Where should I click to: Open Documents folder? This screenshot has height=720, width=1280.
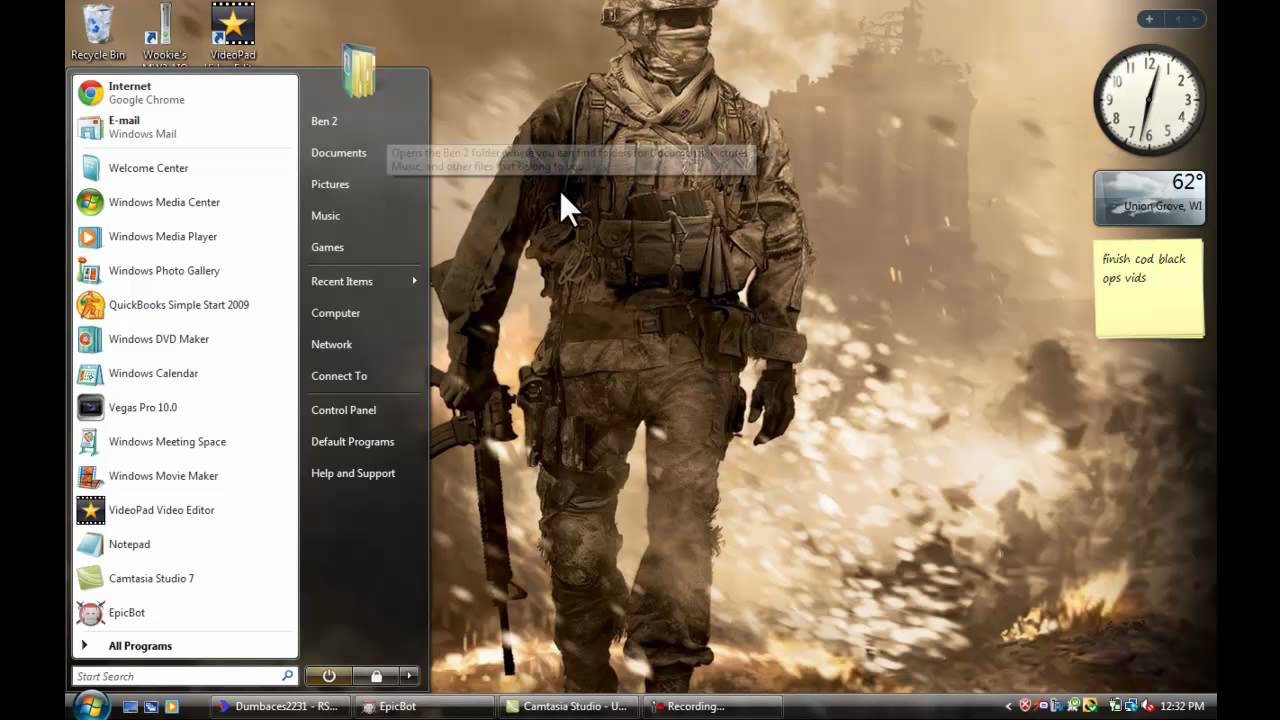(364, 153)
